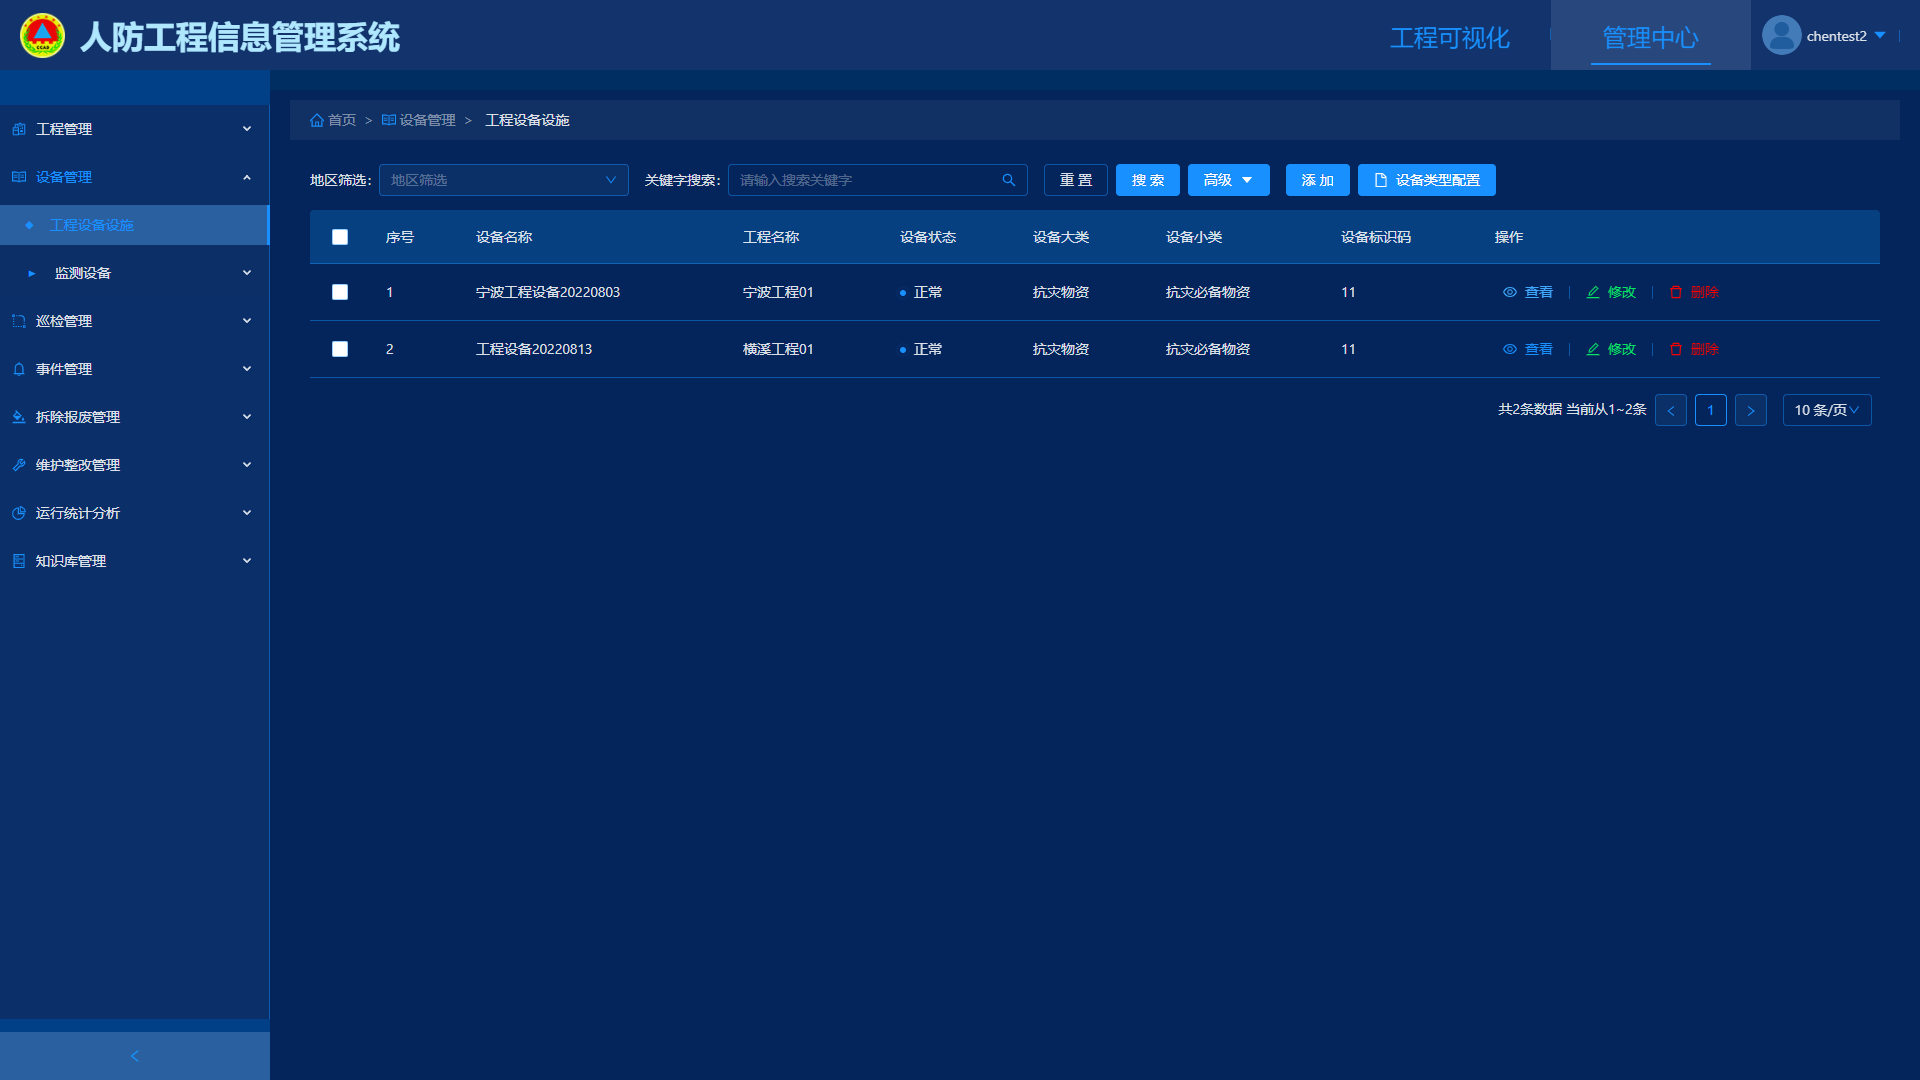Click edit pencil icon for 工程设备20220813

[x=1593, y=349]
